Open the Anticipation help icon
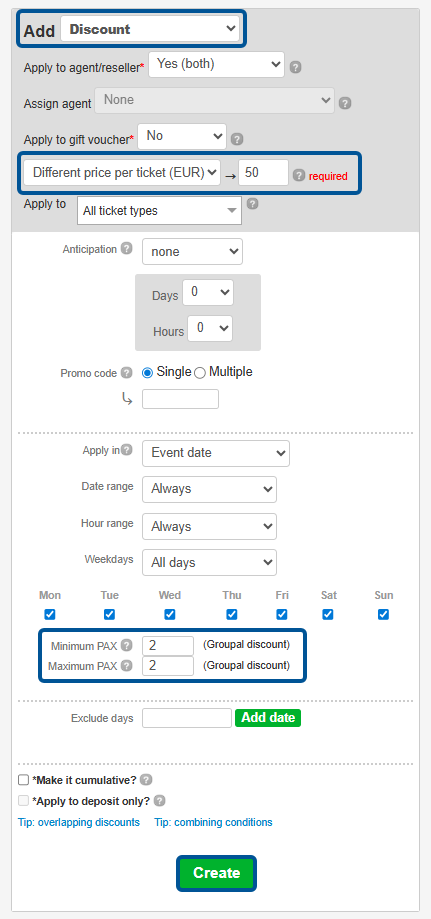 tap(127, 249)
